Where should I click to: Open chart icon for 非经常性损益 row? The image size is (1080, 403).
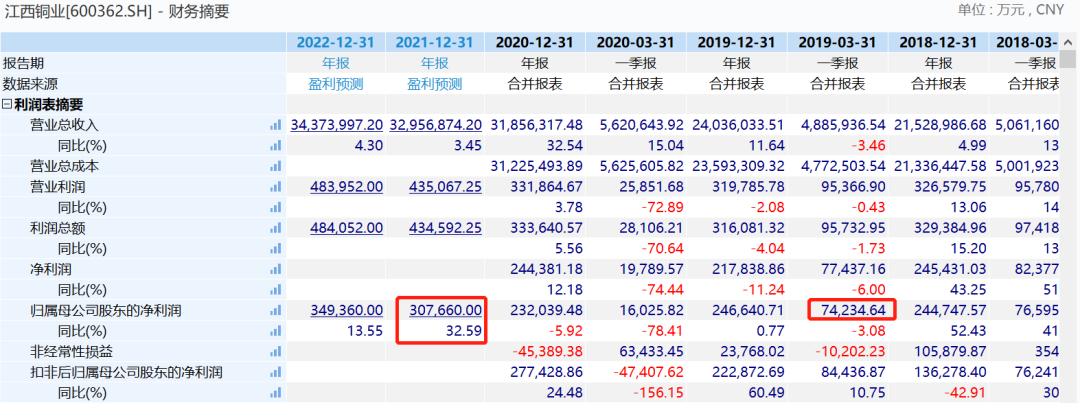276,352
